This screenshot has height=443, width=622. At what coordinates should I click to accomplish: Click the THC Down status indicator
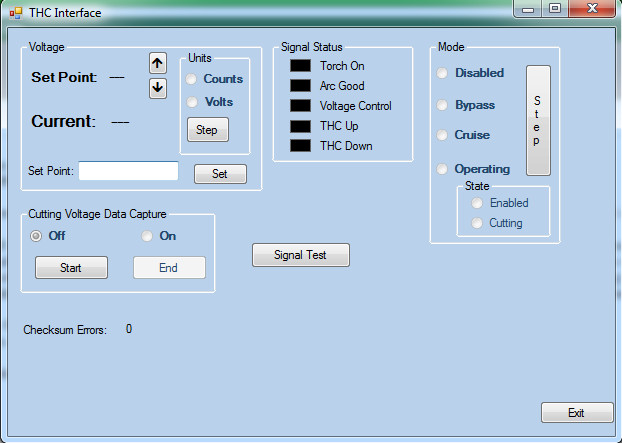coord(301,146)
